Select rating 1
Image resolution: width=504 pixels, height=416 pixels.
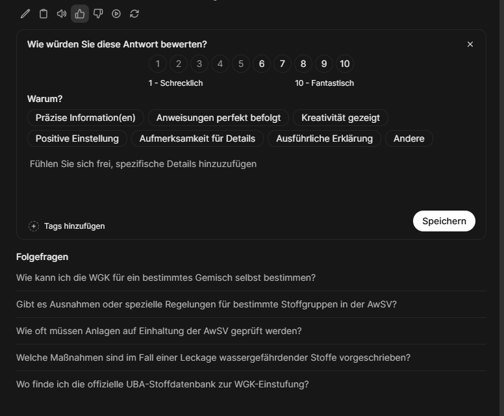(158, 64)
